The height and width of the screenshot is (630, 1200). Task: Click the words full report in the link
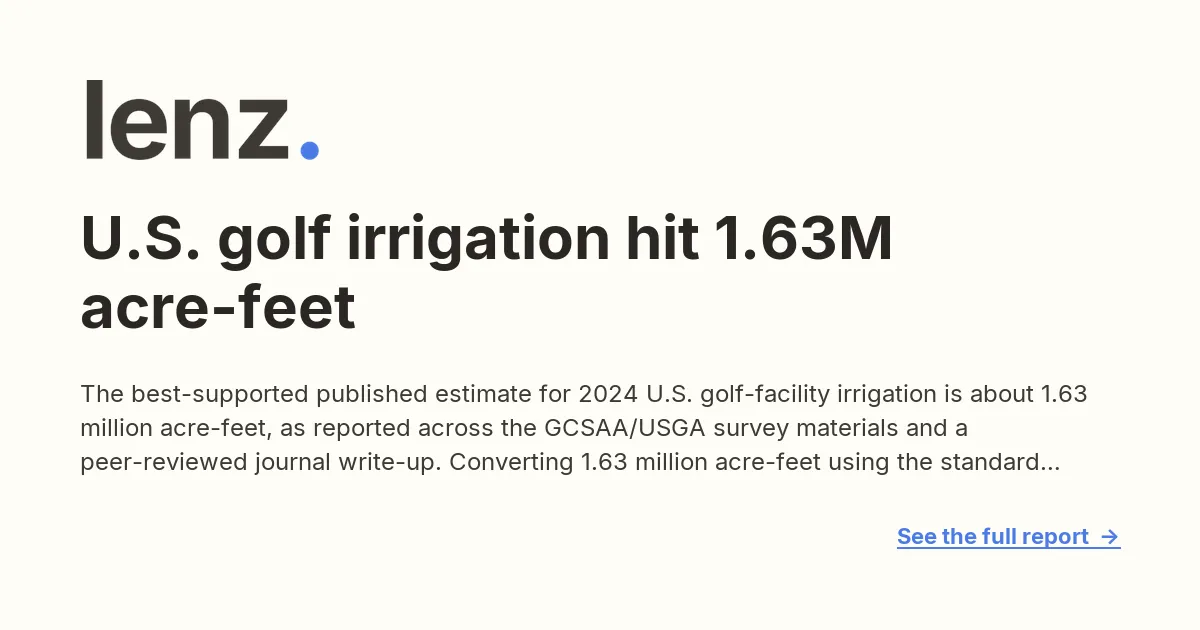[x=1035, y=537]
